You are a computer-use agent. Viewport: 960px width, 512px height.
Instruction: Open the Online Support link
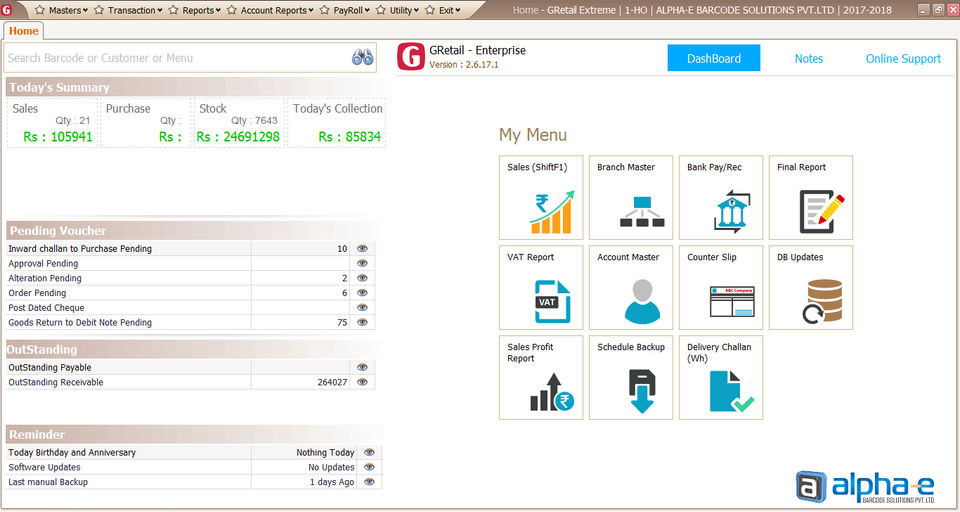coord(903,59)
